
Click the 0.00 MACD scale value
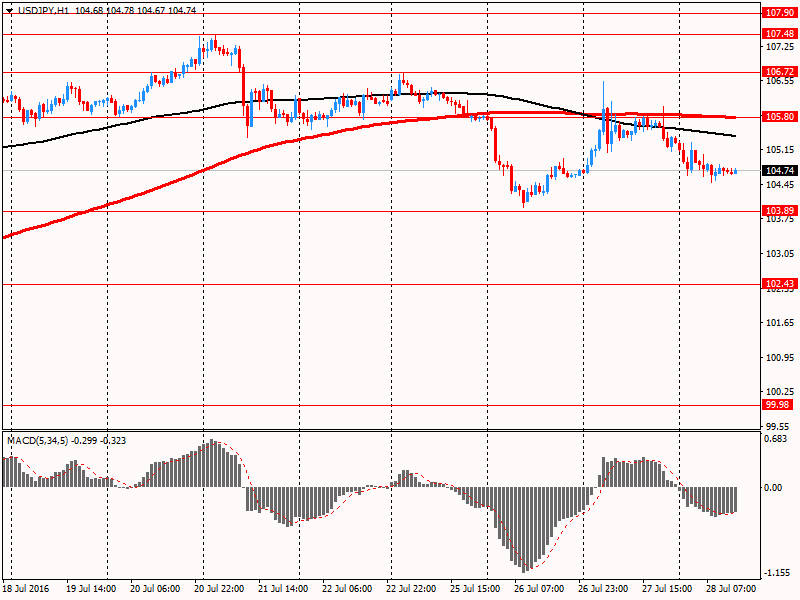(773, 488)
